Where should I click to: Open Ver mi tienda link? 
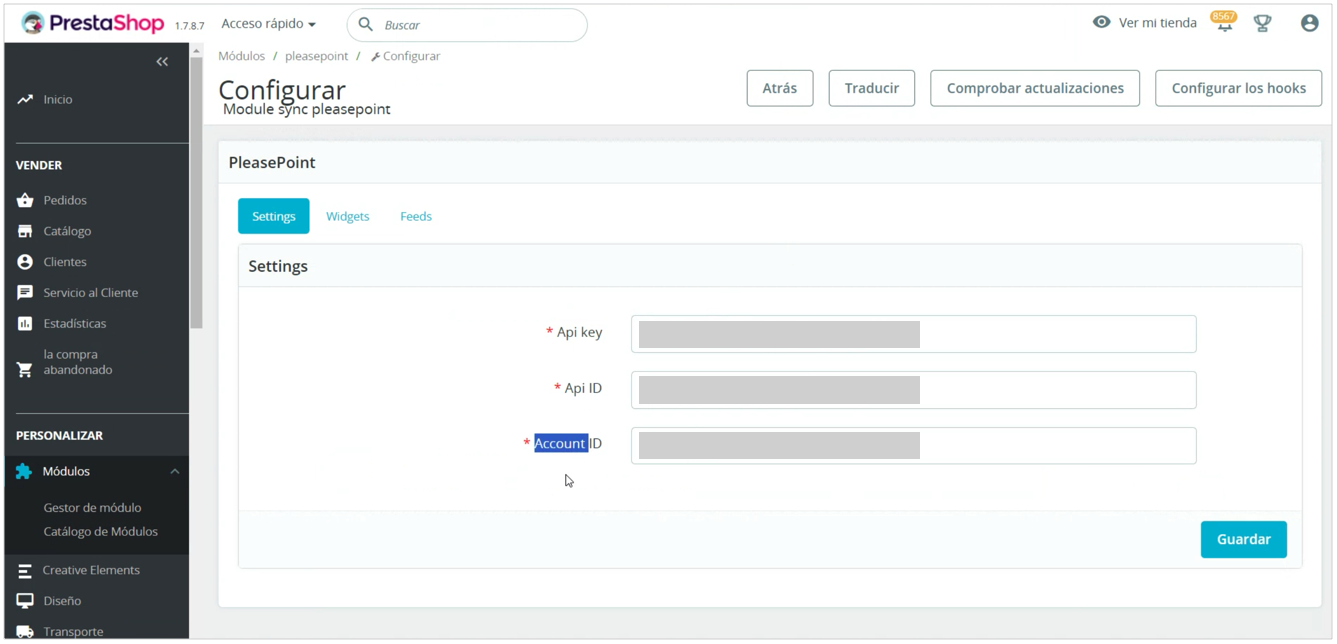click(x=1145, y=23)
